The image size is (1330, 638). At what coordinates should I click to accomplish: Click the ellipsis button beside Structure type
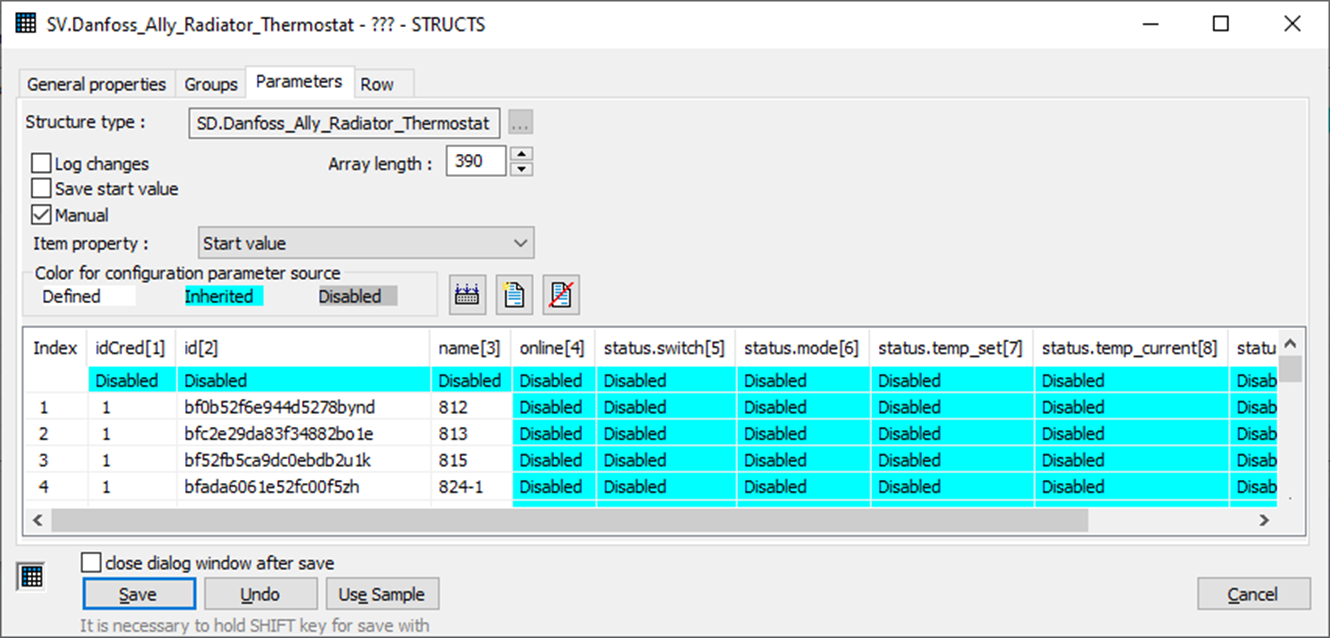click(x=521, y=123)
